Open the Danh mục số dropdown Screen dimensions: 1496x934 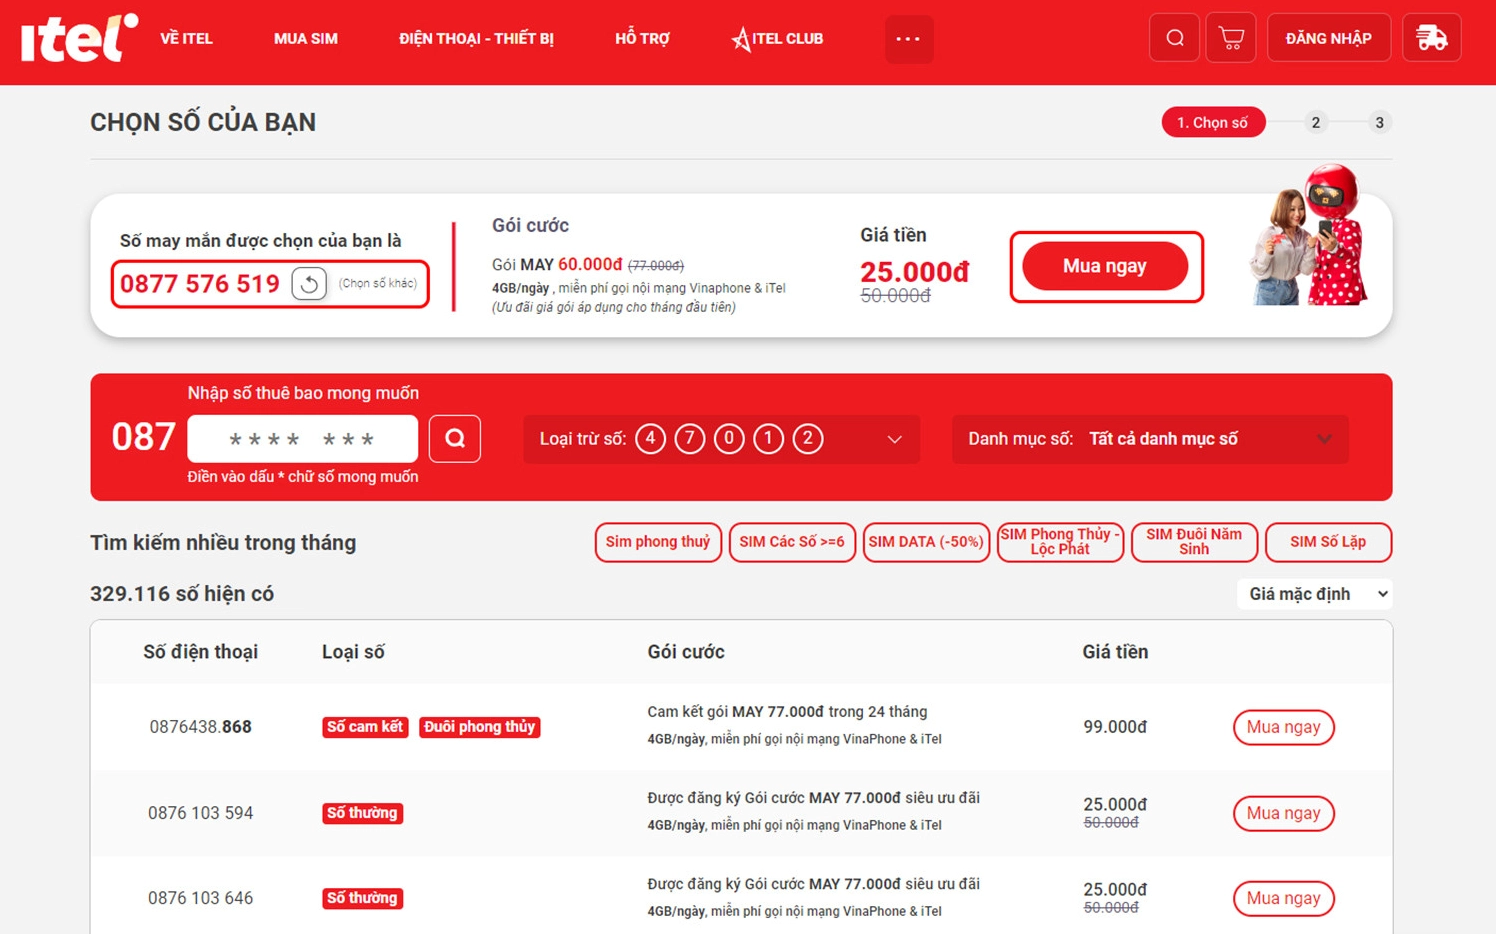pyautogui.click(x=1150, y=439)
